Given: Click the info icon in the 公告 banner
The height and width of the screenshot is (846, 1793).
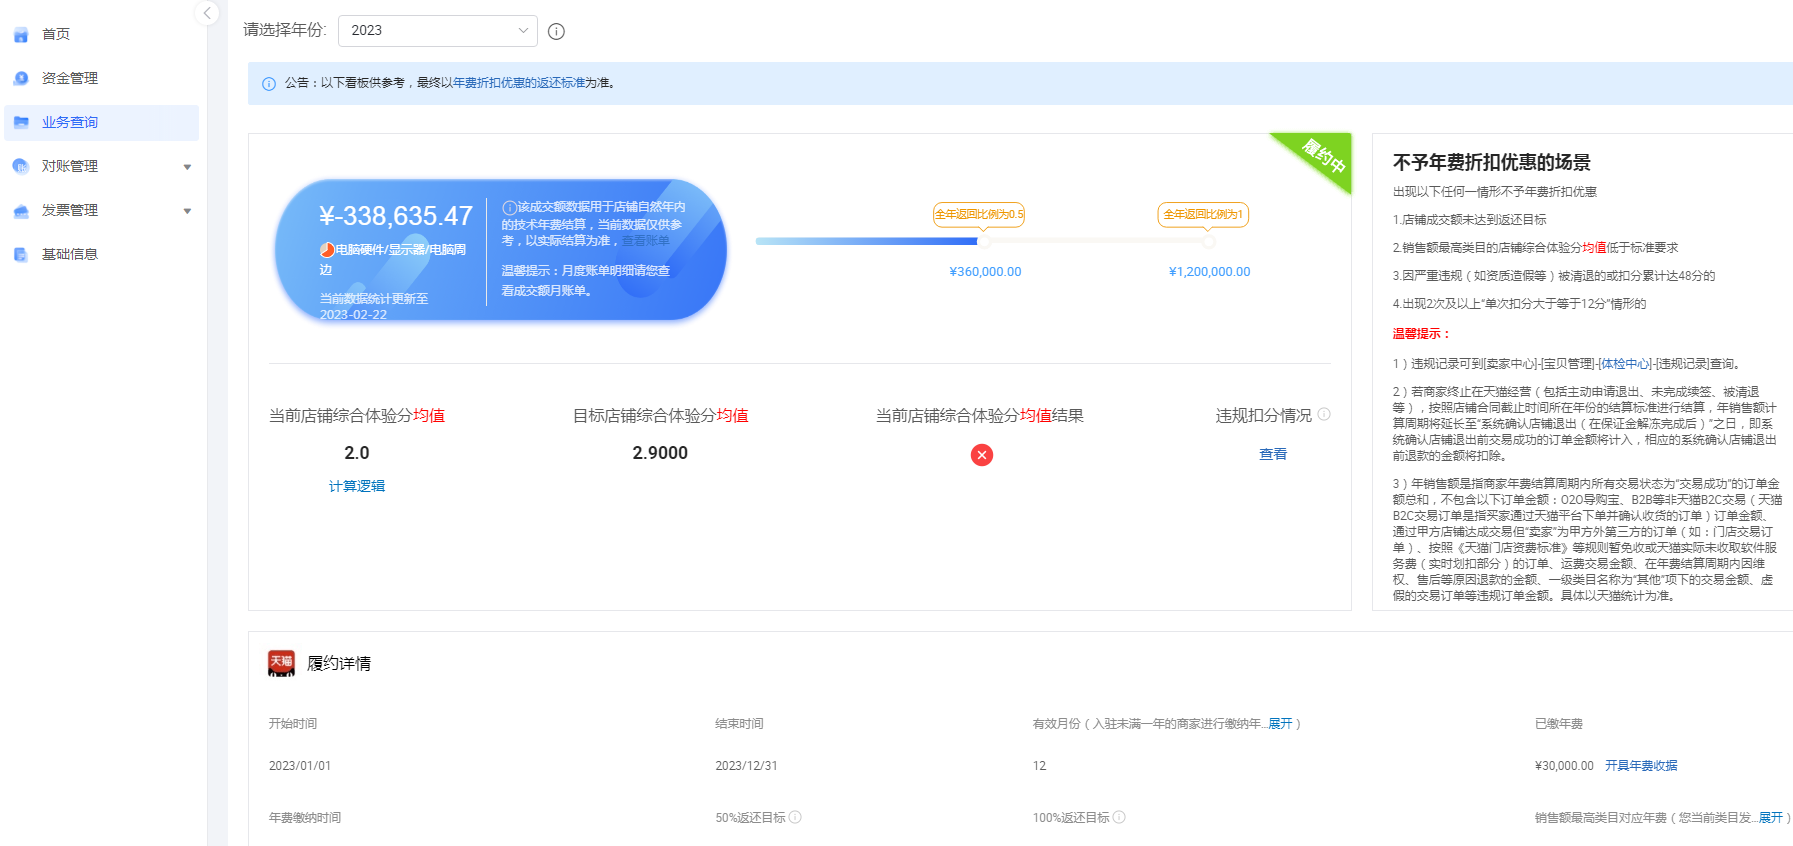Looking at the screenshot, I should (x=269, y=84).
